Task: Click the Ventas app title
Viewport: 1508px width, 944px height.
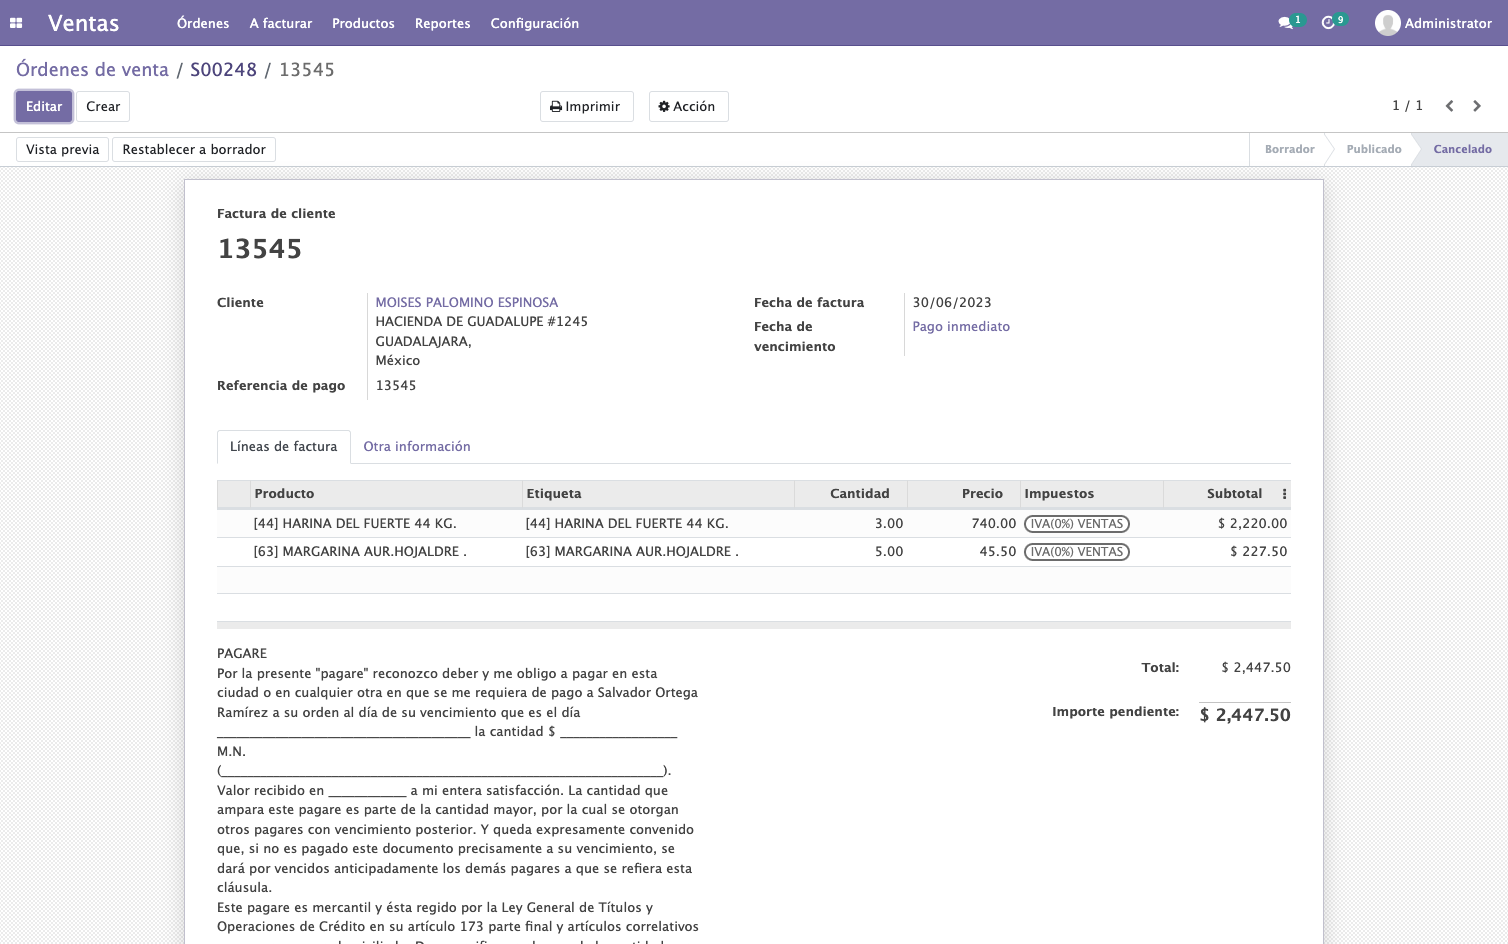Action: tap(83, 23)
